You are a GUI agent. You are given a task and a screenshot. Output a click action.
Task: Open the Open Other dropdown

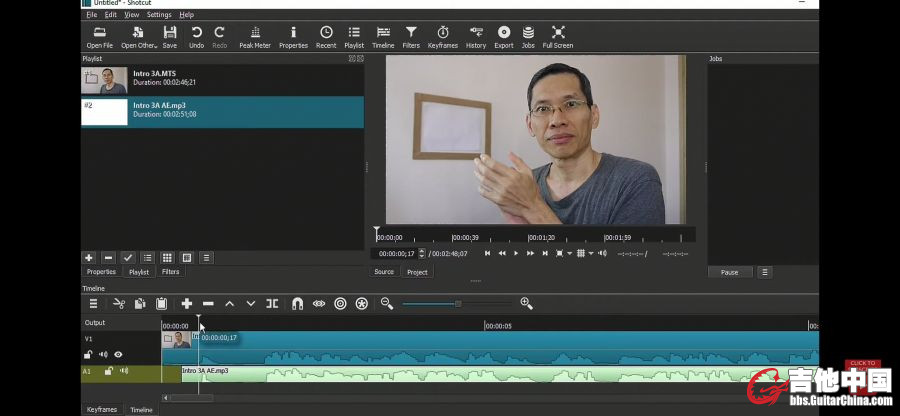coord(139,37)
